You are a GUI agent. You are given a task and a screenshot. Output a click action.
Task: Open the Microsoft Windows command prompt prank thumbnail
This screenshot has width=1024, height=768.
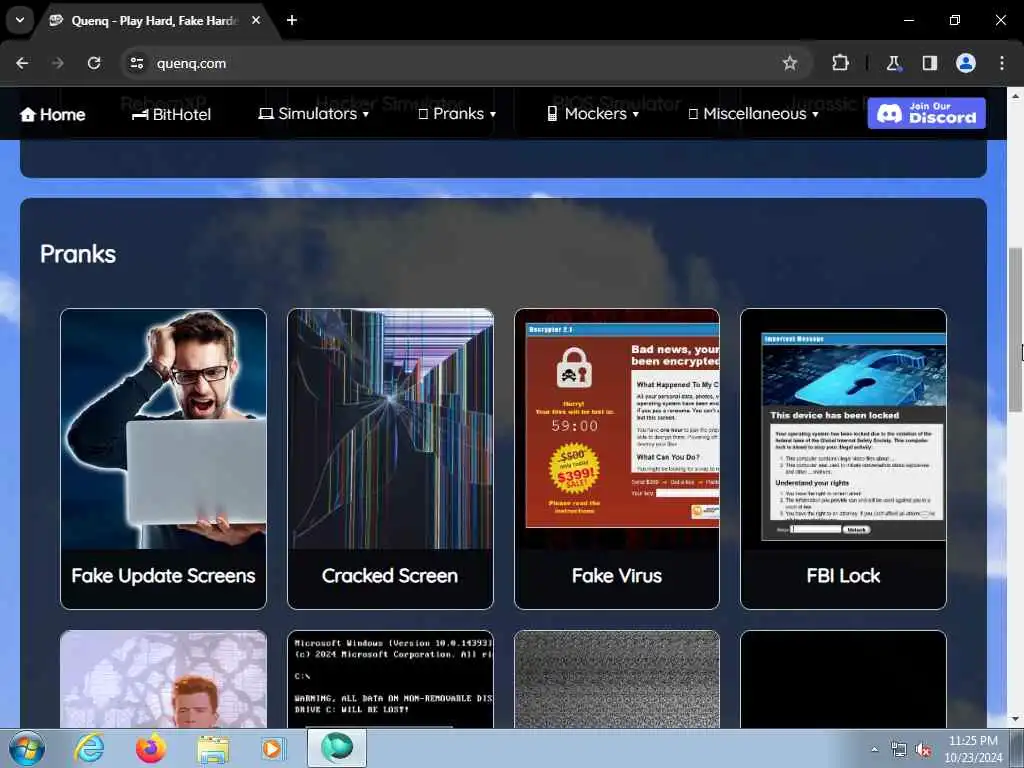[x=391, y=679]
